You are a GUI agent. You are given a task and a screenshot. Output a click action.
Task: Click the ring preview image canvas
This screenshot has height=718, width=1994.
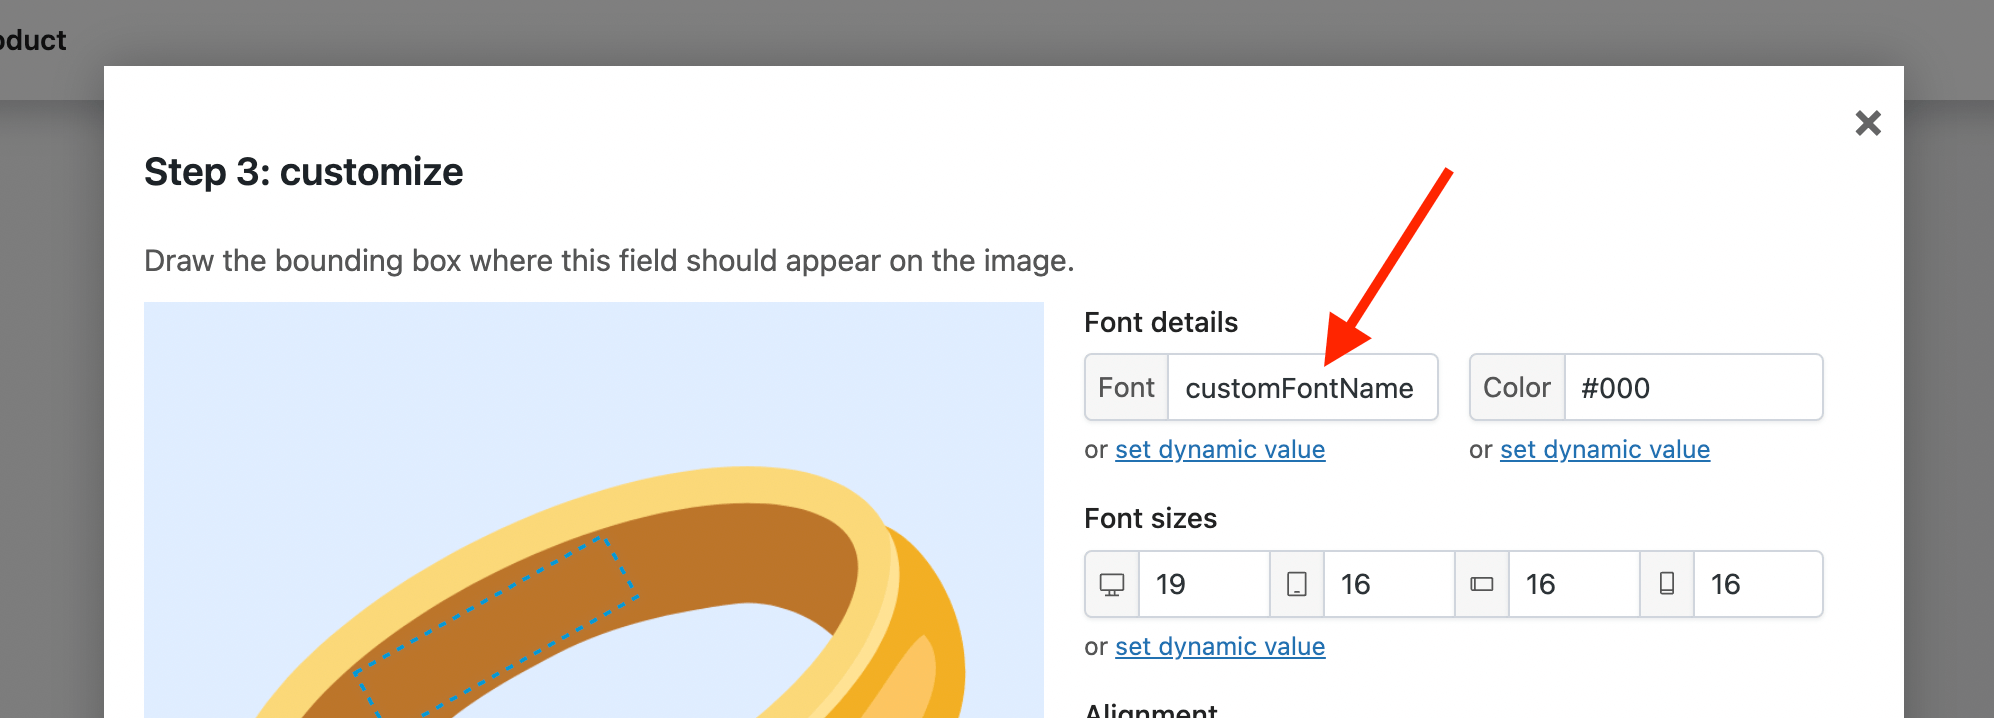click(x=594, y=510)
